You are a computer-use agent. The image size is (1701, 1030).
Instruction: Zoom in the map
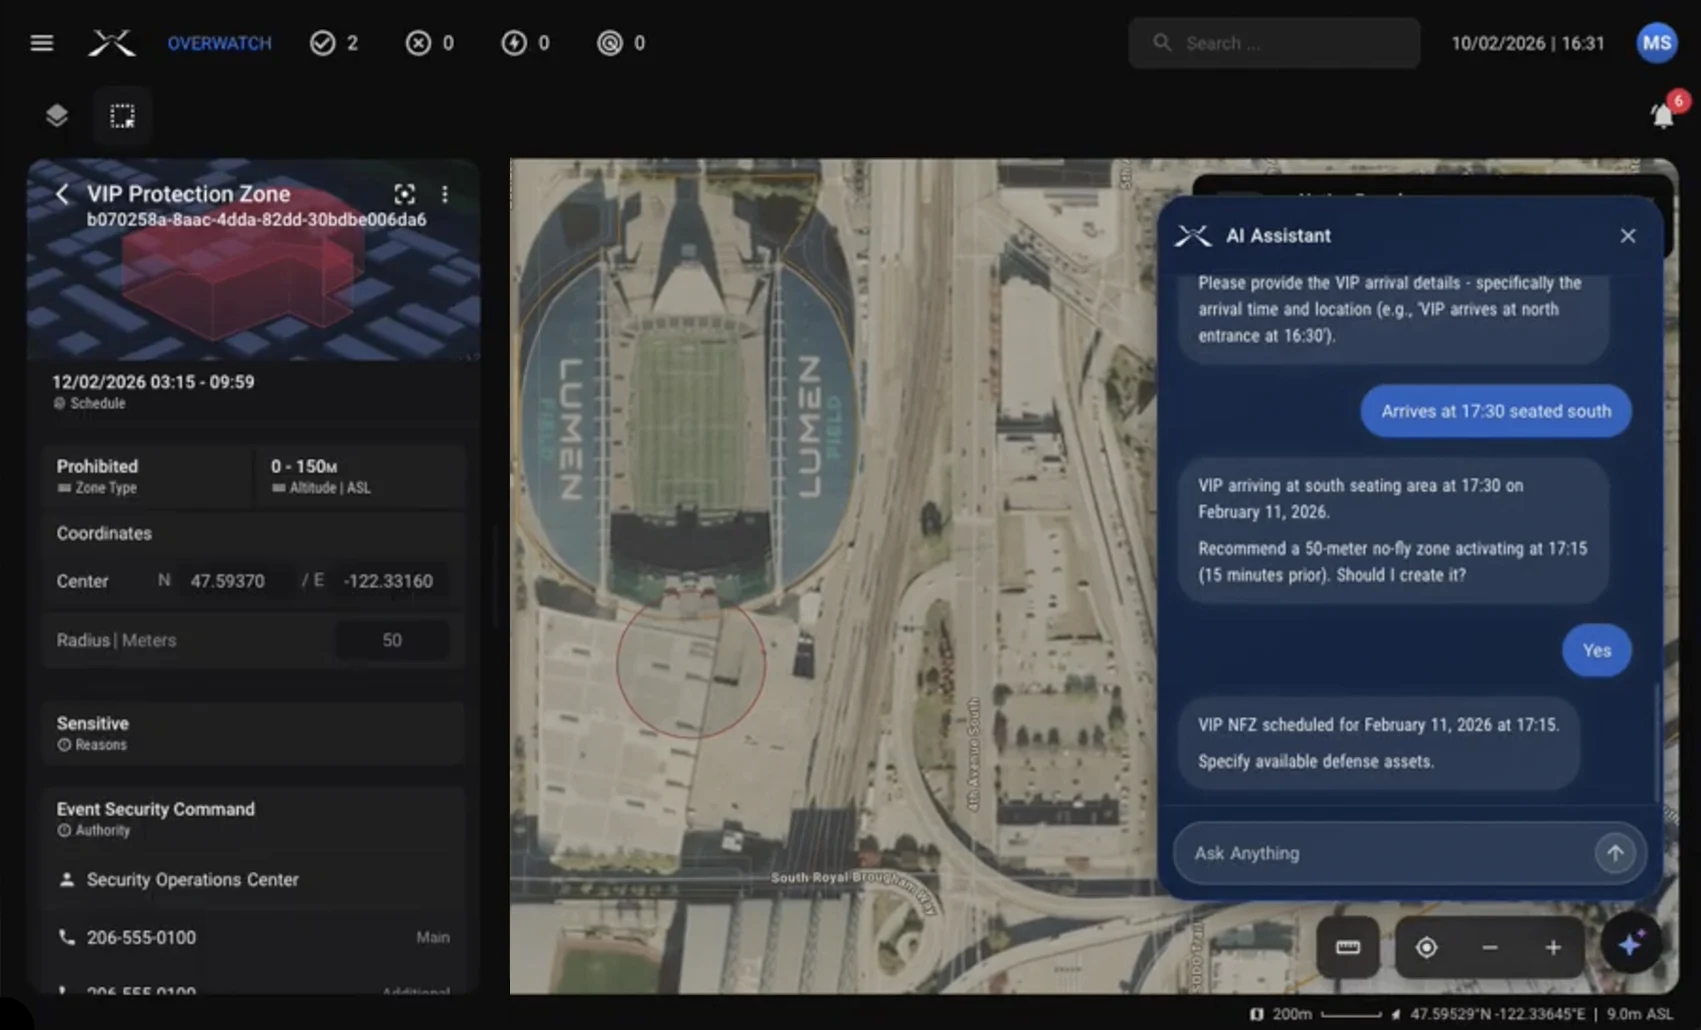(x=1553, y=947)
